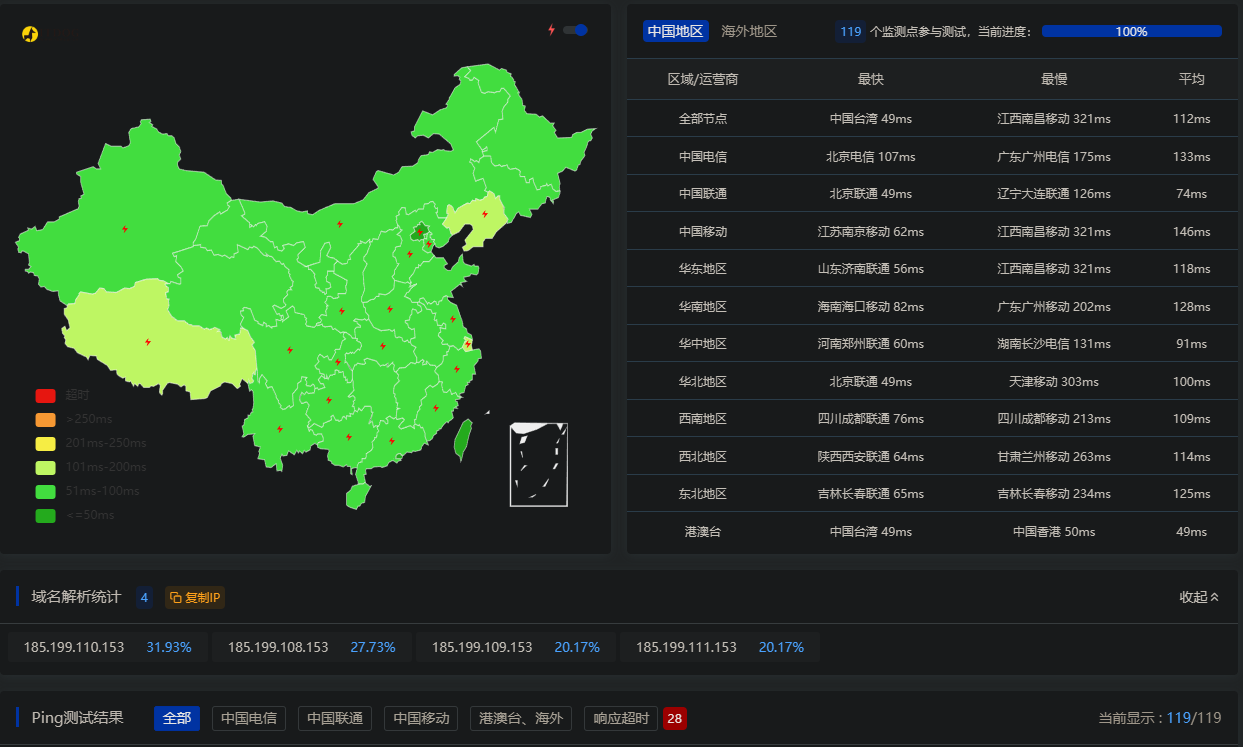Select the 中国地区 tab
The width and height of the screenshot is (1243, 747).
point(675,31)
